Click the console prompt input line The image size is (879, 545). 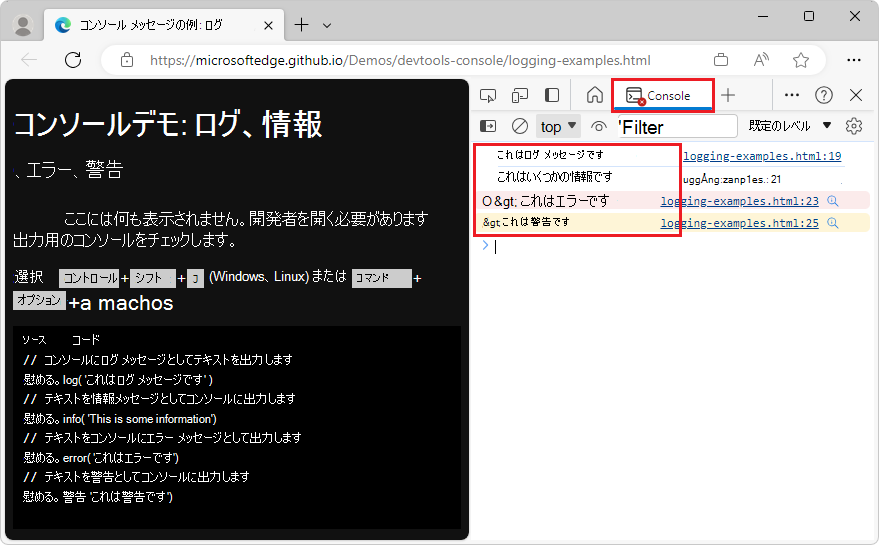pos(676,246)
